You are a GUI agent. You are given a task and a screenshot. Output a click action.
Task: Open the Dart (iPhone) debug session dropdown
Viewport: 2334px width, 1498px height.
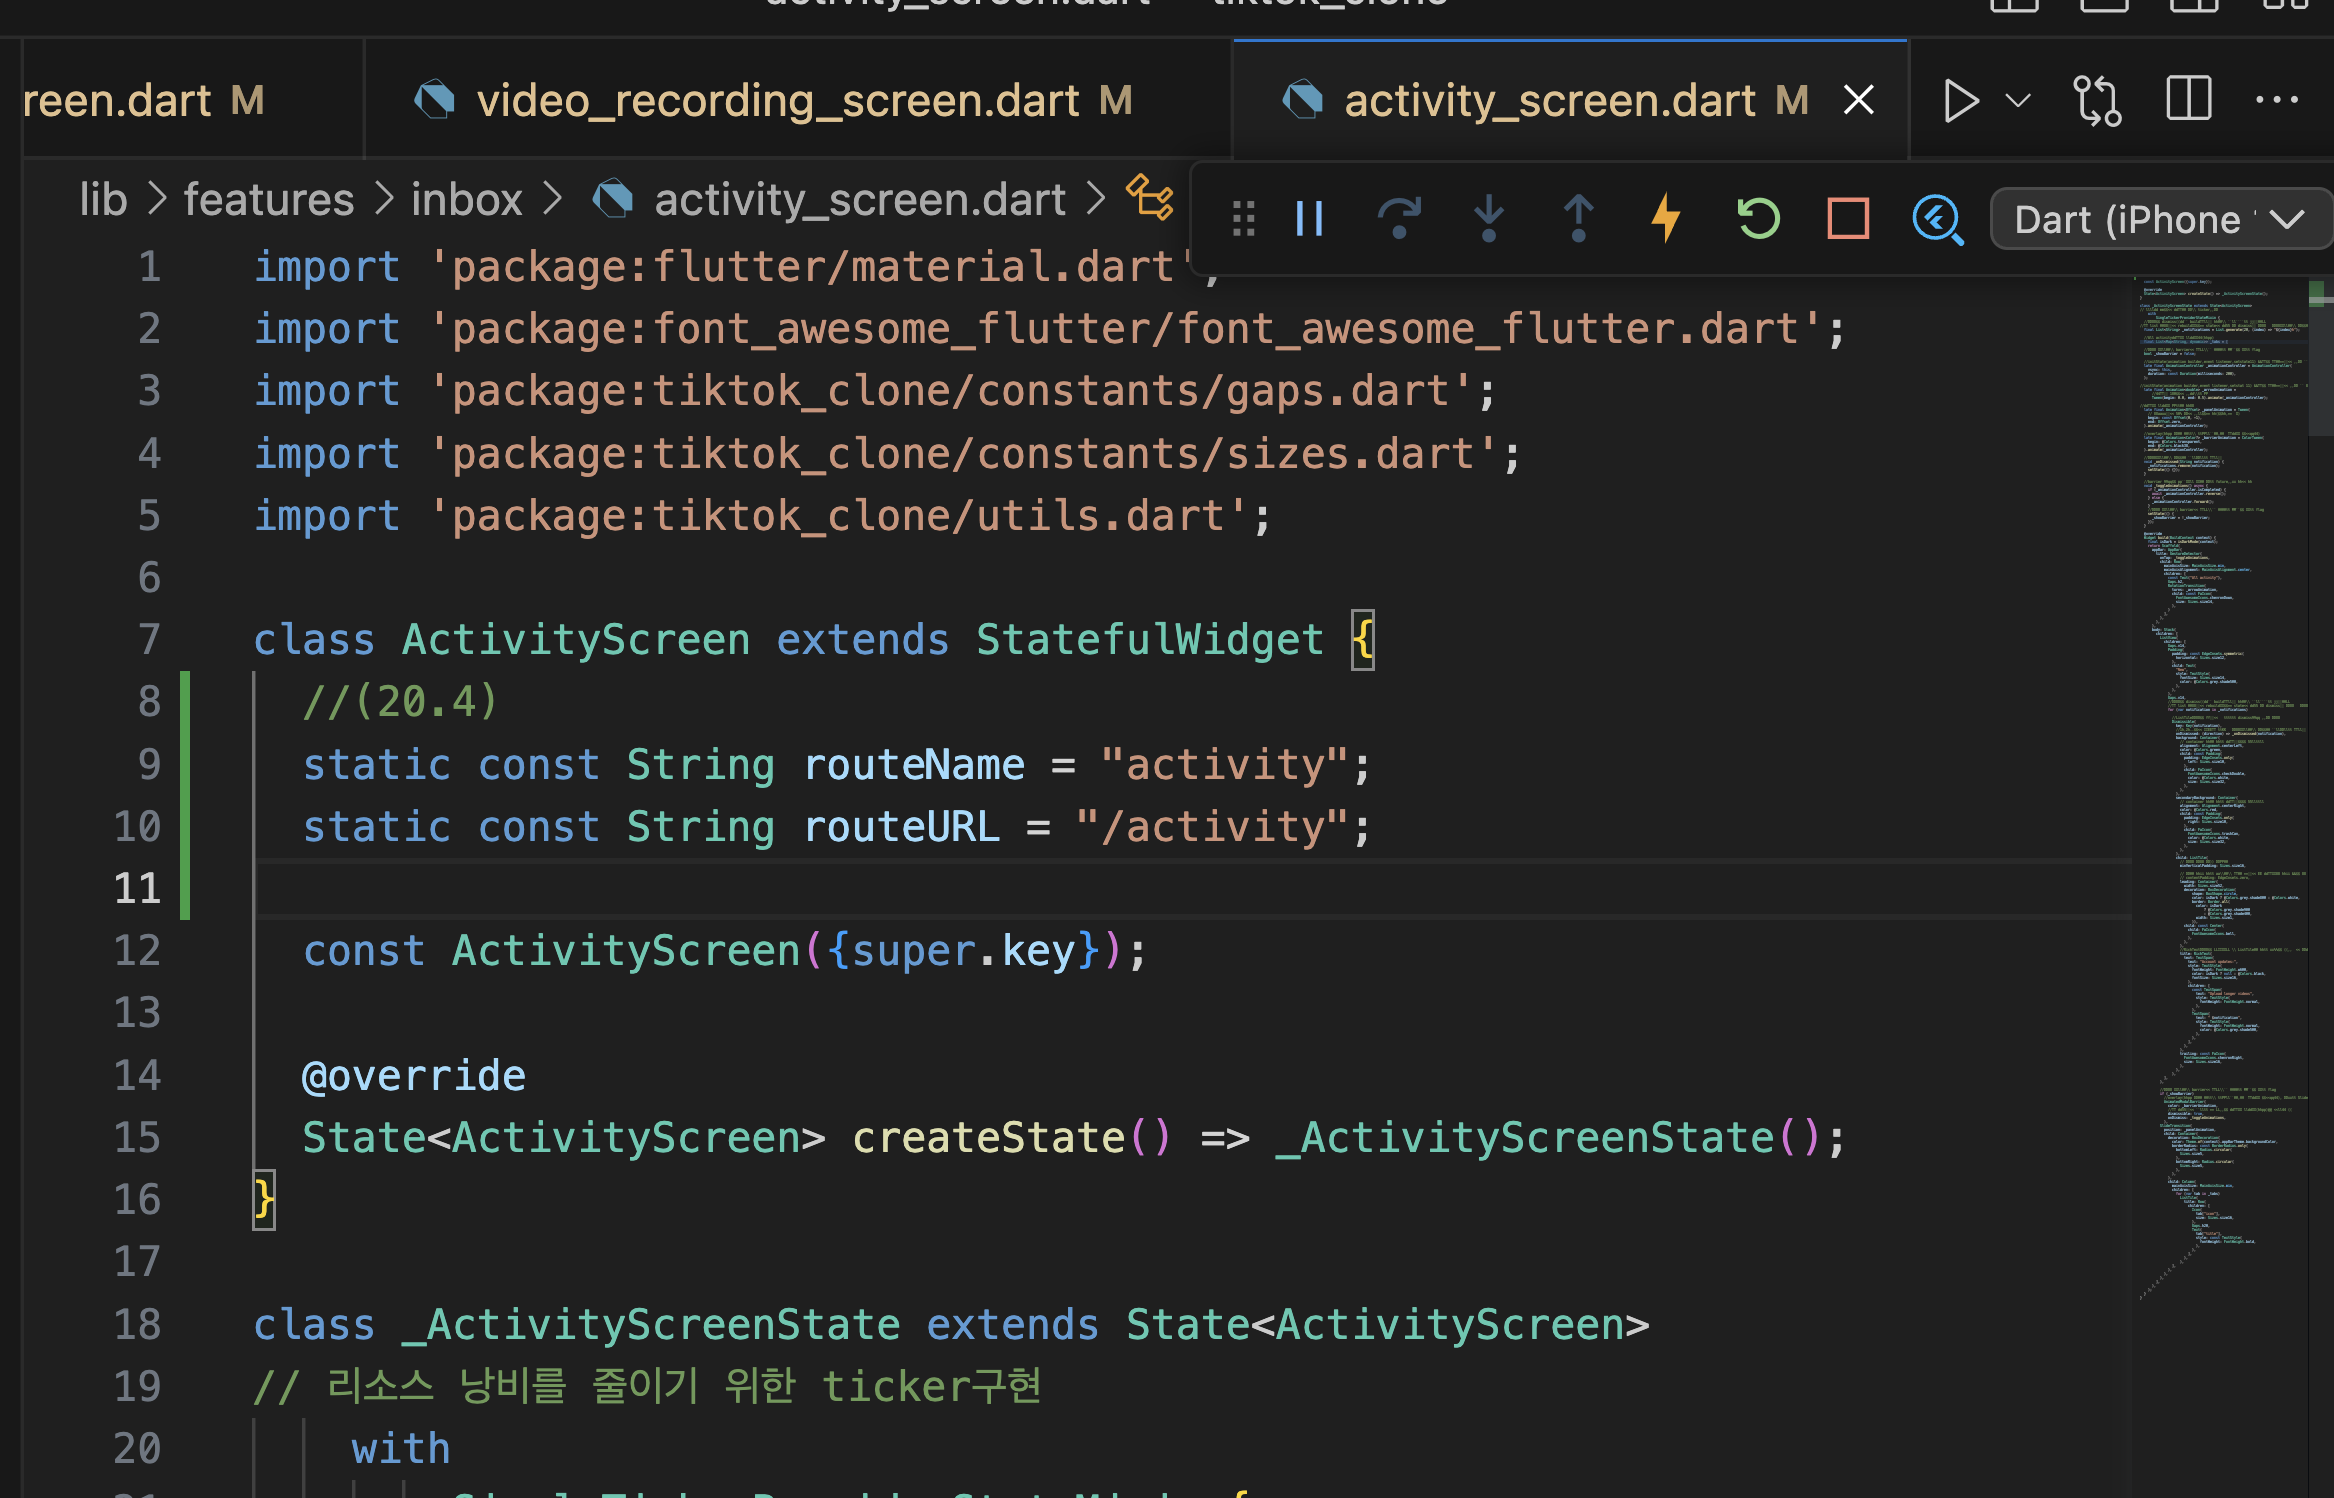[2160, 219]
